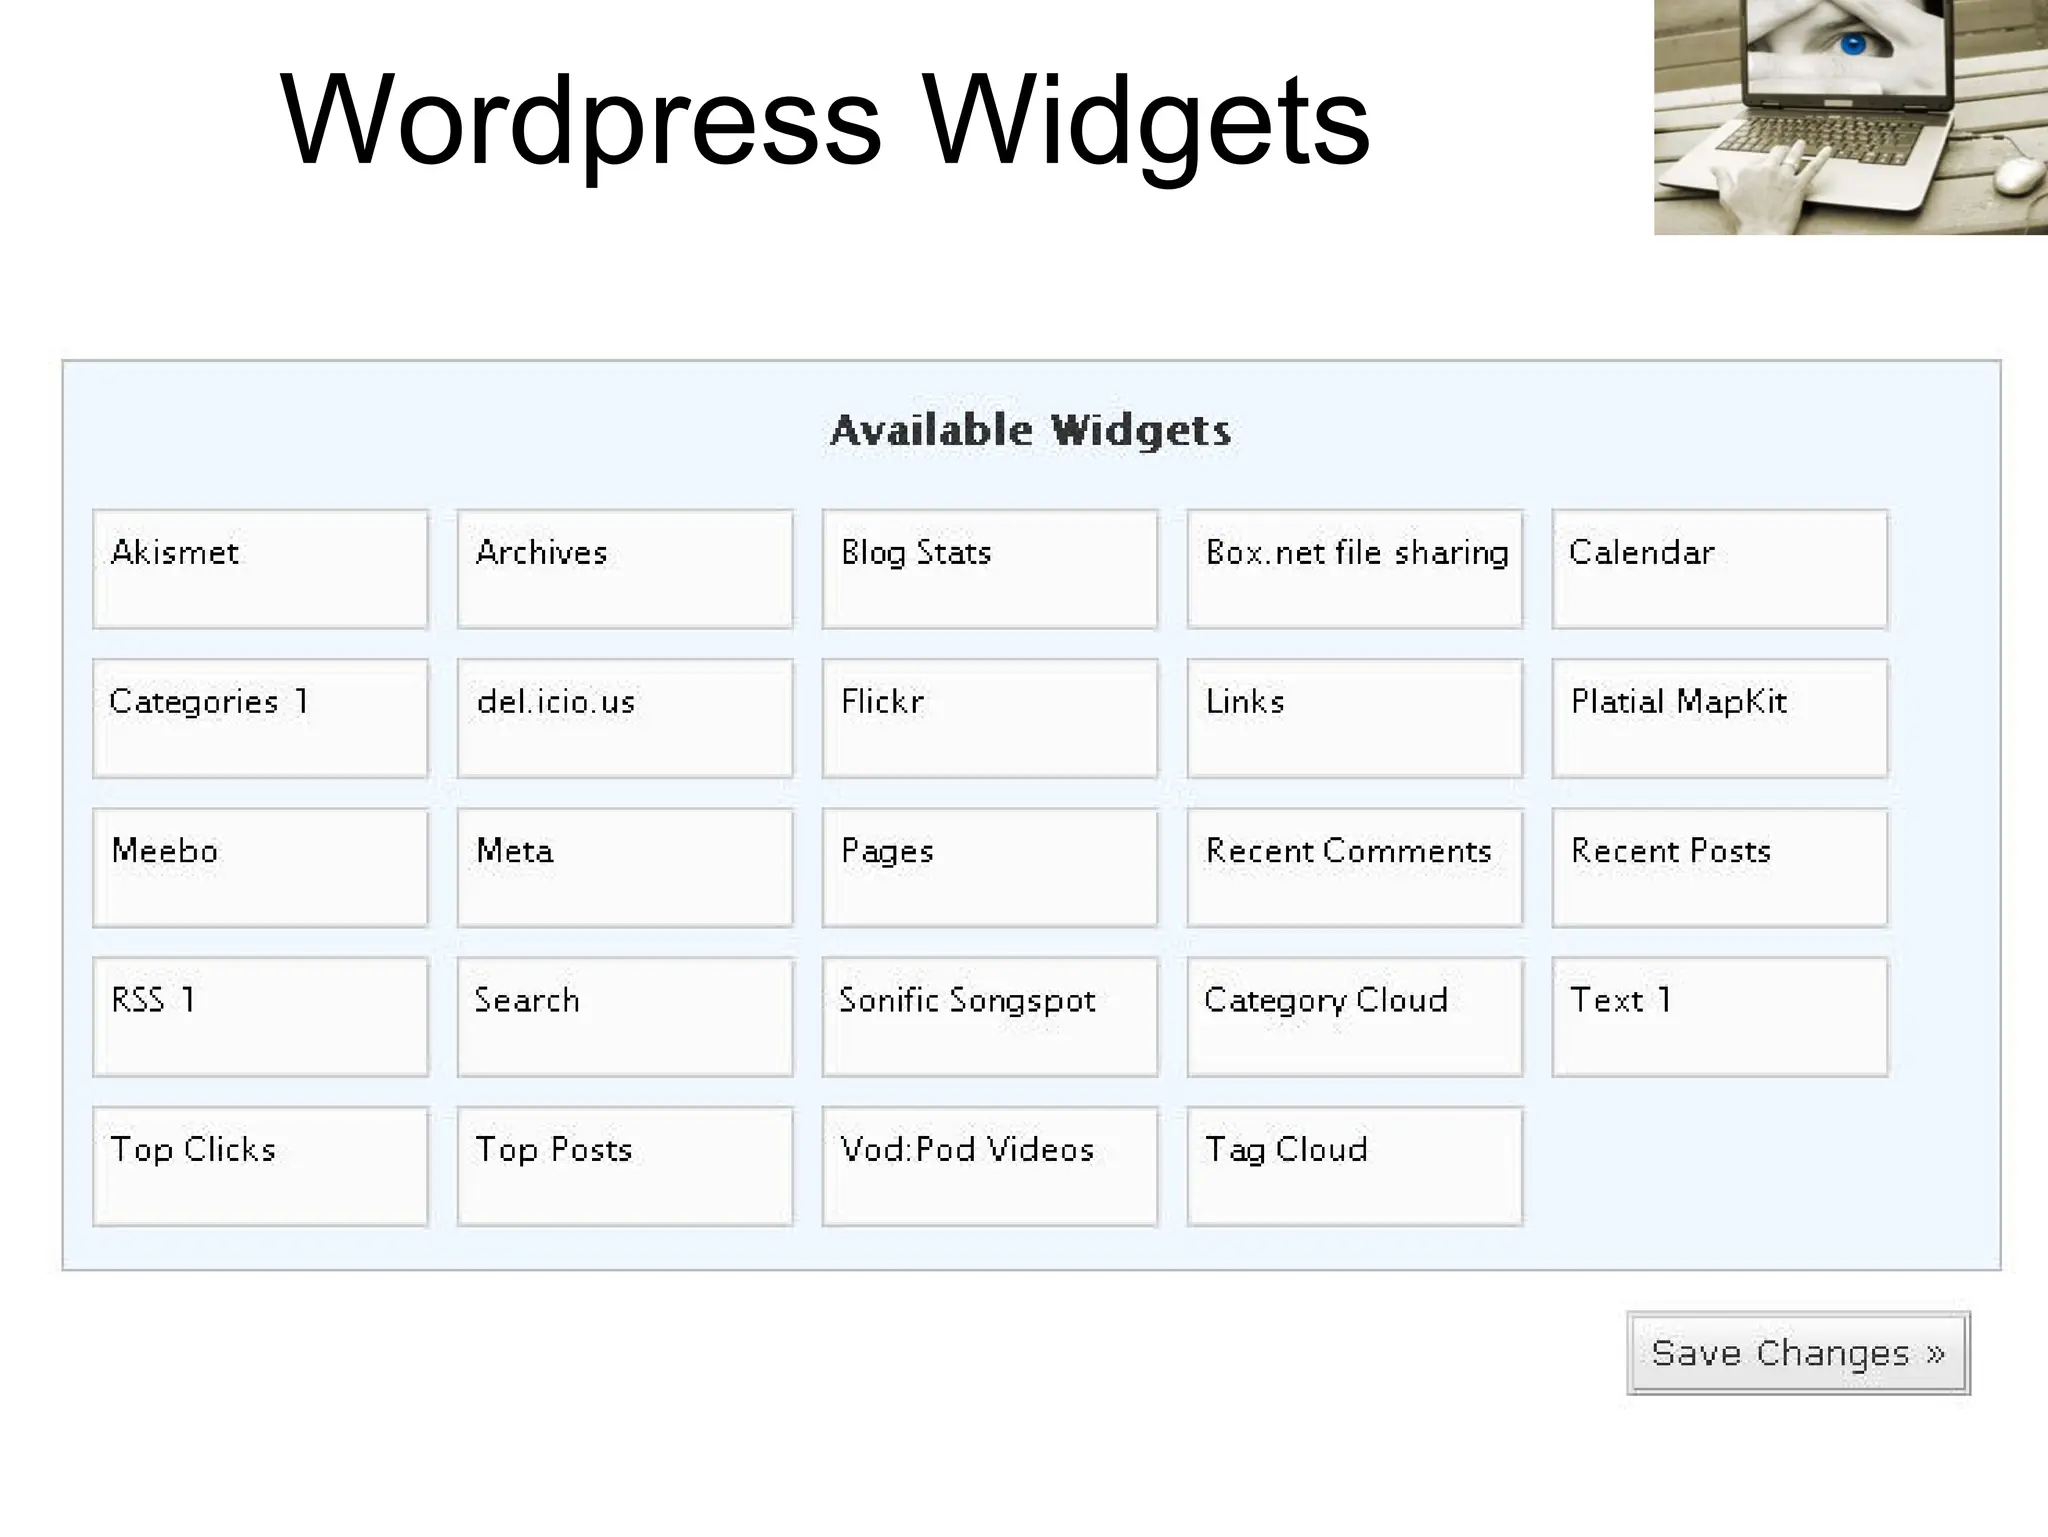2048x1537 pixels.
Task: Select the Platial MapKit widget
Action: (x=1720, y=718)
